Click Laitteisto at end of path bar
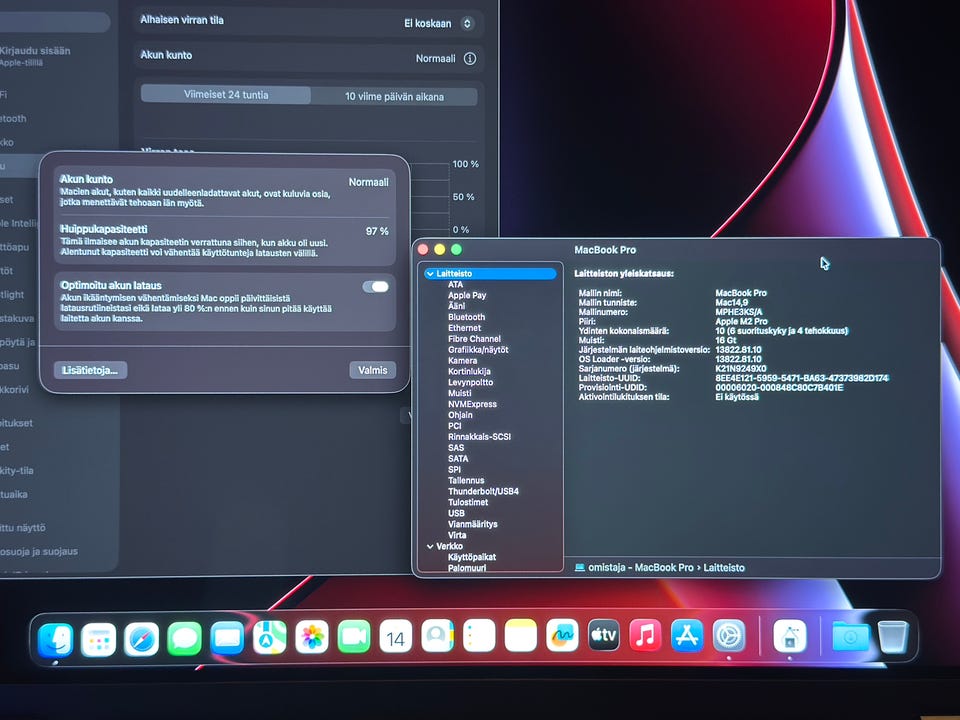960x720 pixels. click(x=724, y=568)
